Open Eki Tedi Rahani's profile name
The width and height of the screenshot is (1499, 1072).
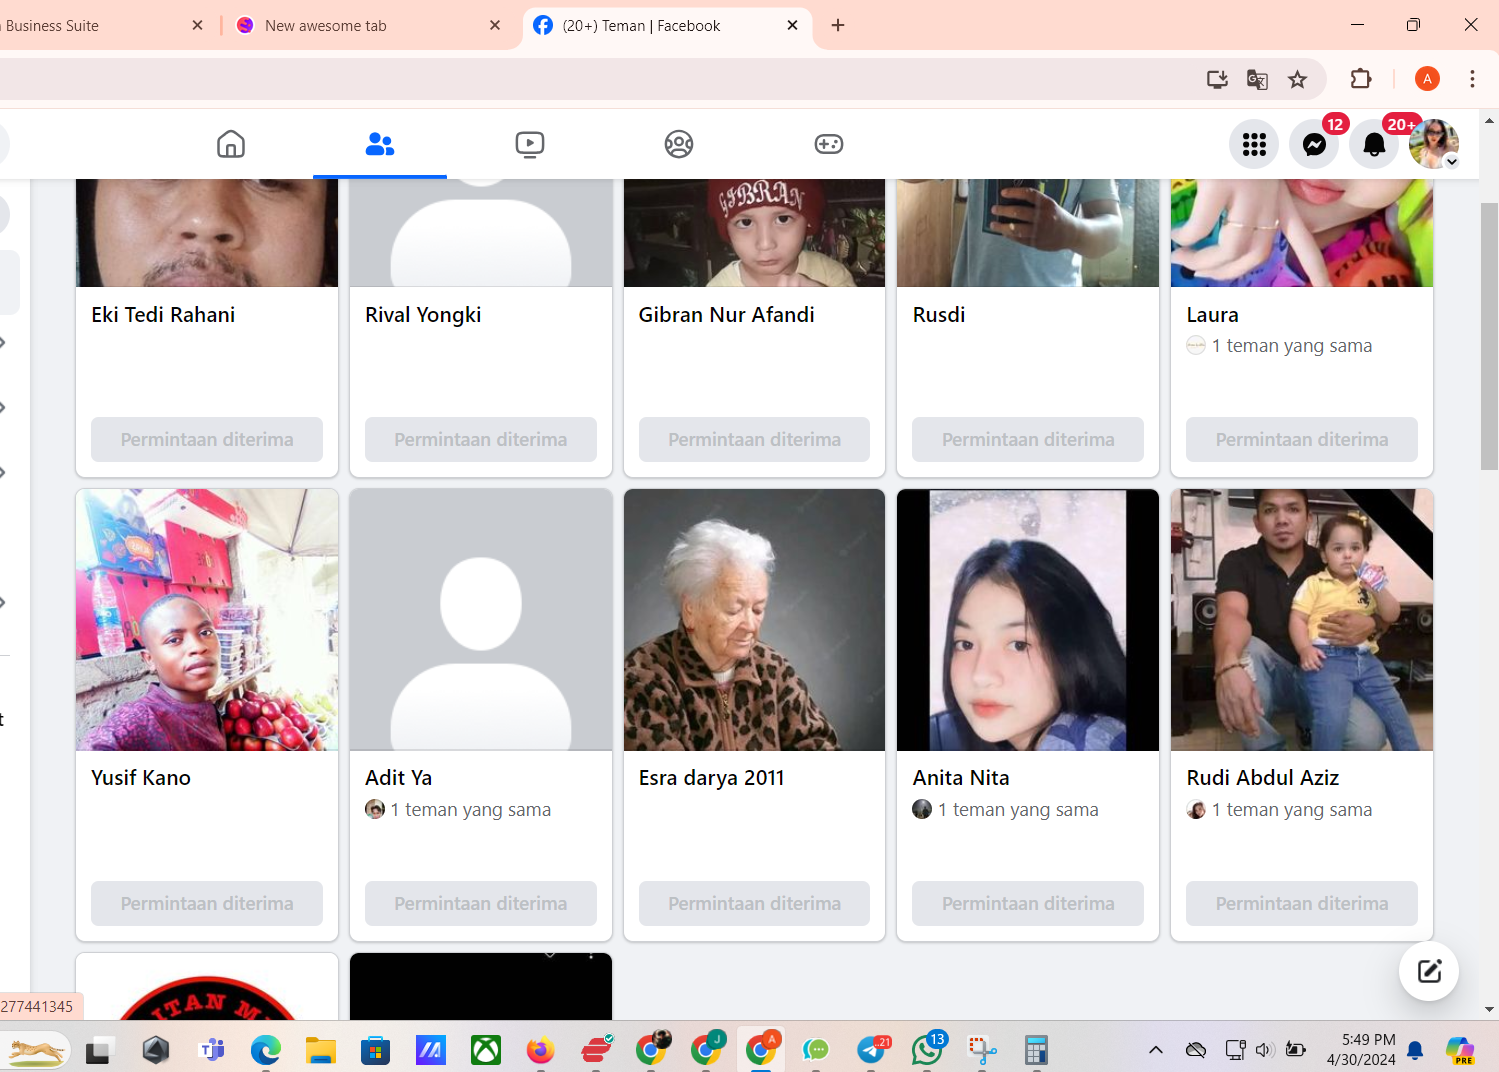click(x=163, y=315)
